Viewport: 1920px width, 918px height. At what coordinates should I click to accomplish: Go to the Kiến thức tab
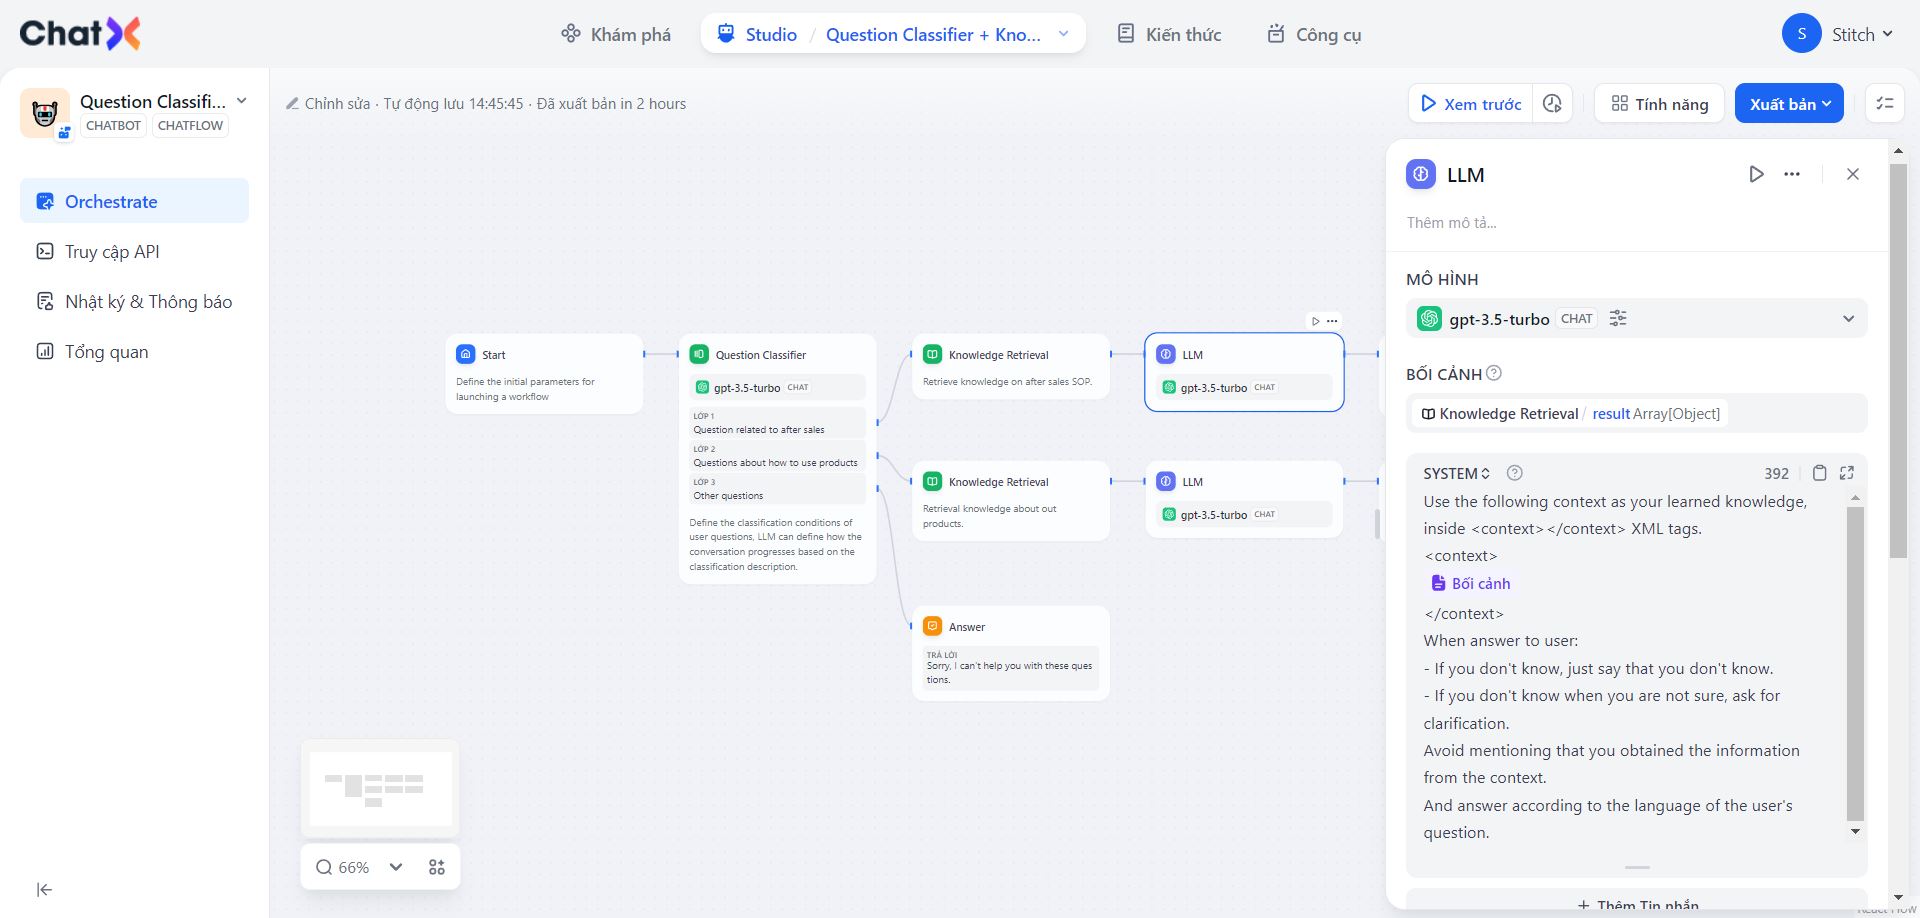1169,34
